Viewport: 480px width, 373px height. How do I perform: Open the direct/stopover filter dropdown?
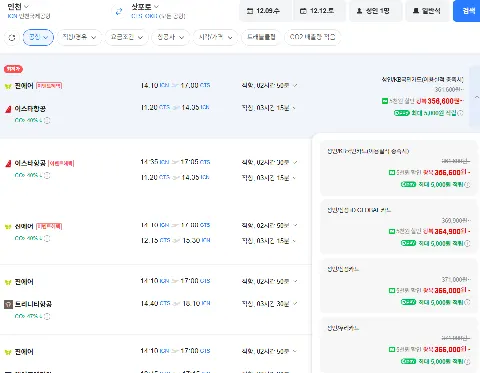(x=79, y=37)
